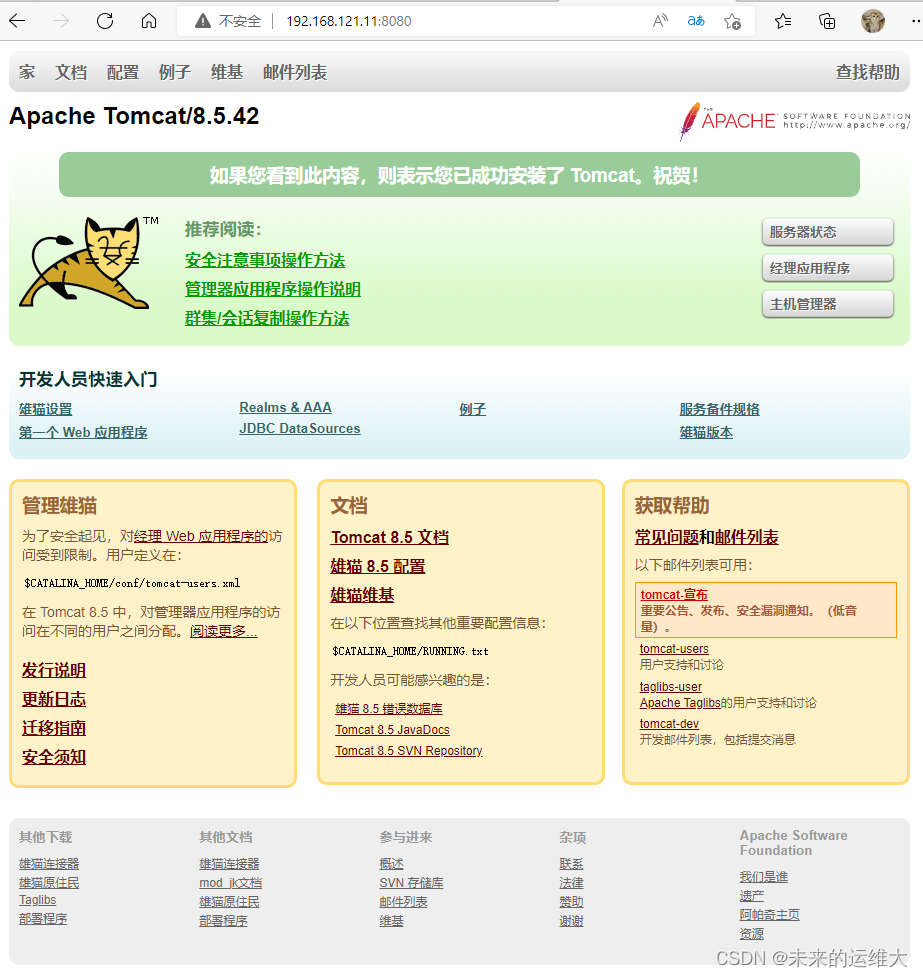Open the 邮件列表 navigation item
This screenshot has width=923, height=977.
pos(295,72)
